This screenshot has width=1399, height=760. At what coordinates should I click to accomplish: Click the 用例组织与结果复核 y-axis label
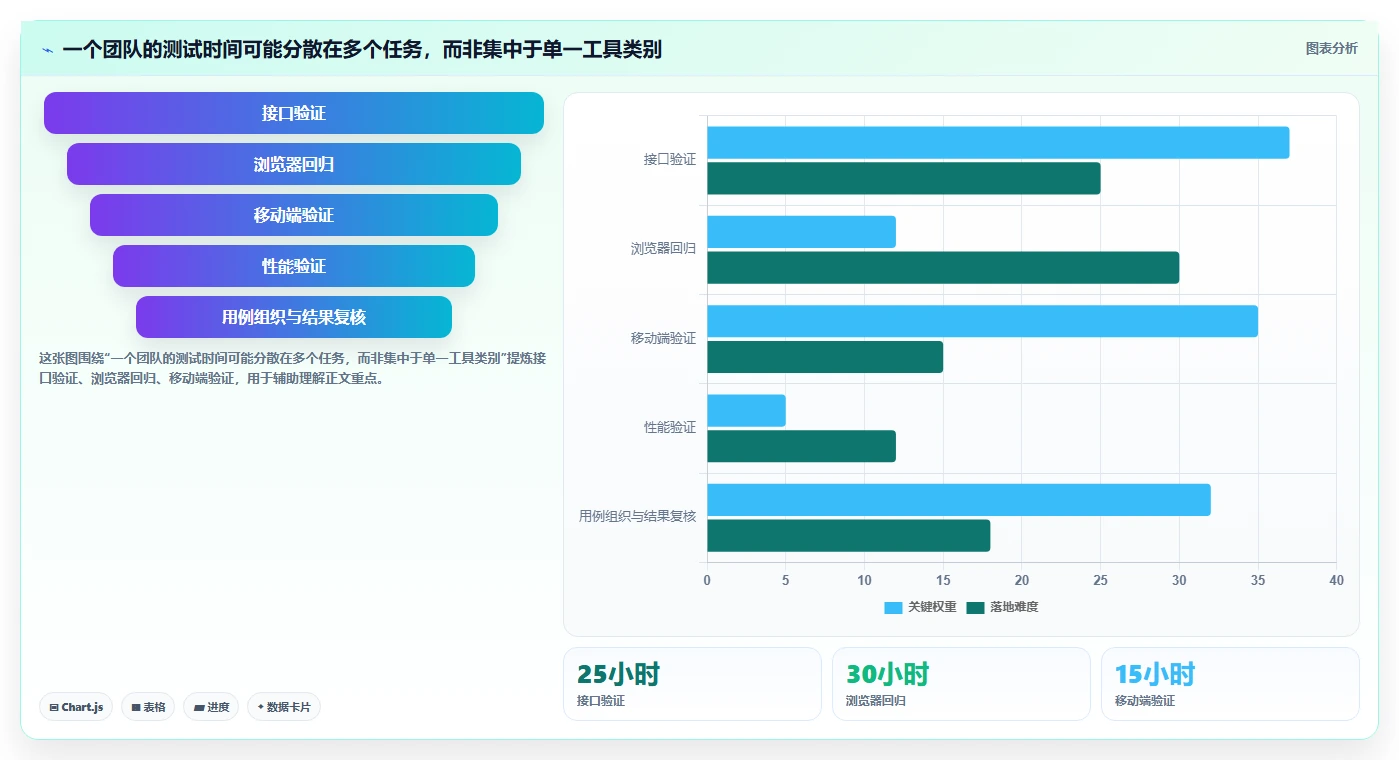(637, 517)
